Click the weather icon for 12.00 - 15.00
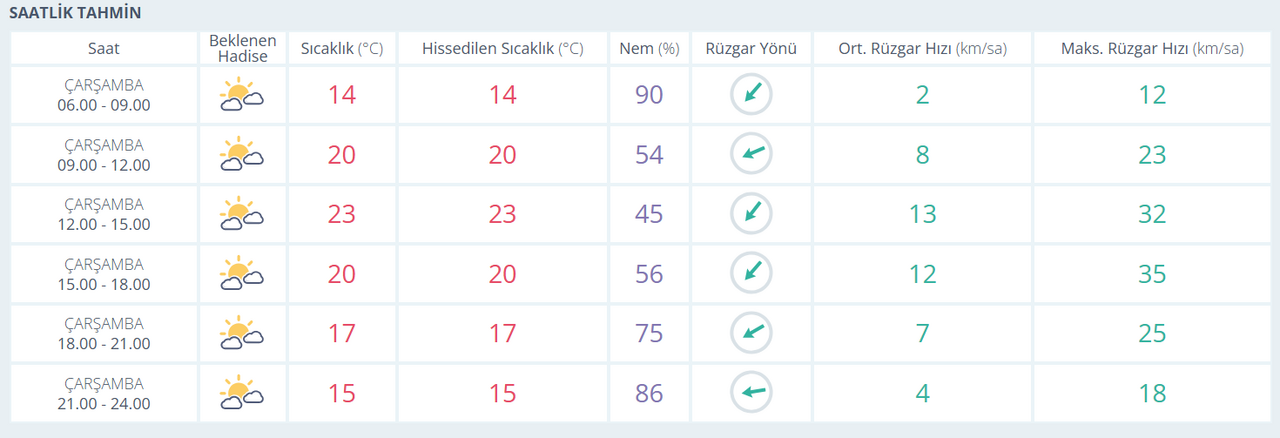This screenshot has height=438, width=1280. pyautogui.click(x=241, y=214)
